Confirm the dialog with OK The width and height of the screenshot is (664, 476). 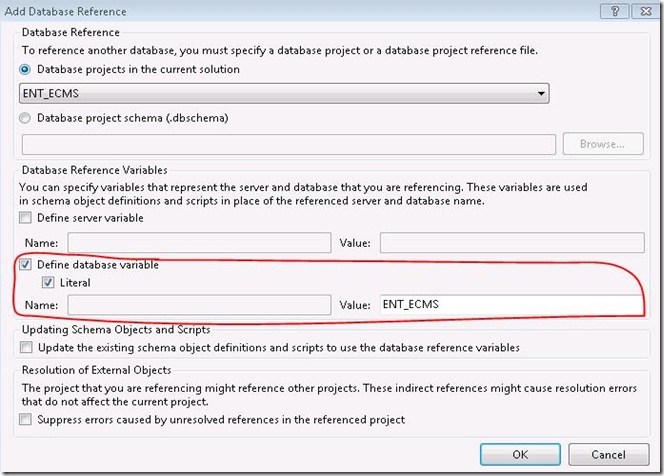point(519,453)
